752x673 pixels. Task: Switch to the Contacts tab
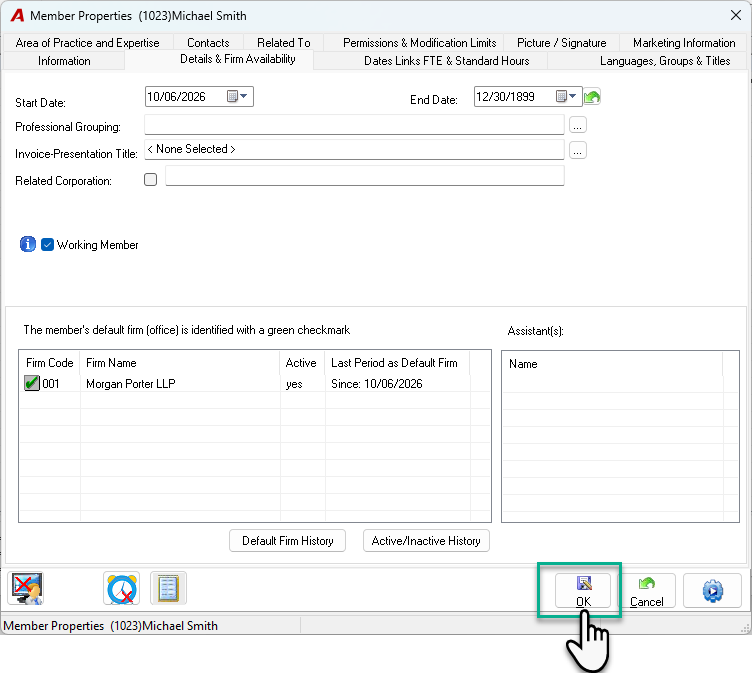click(208, 43)
